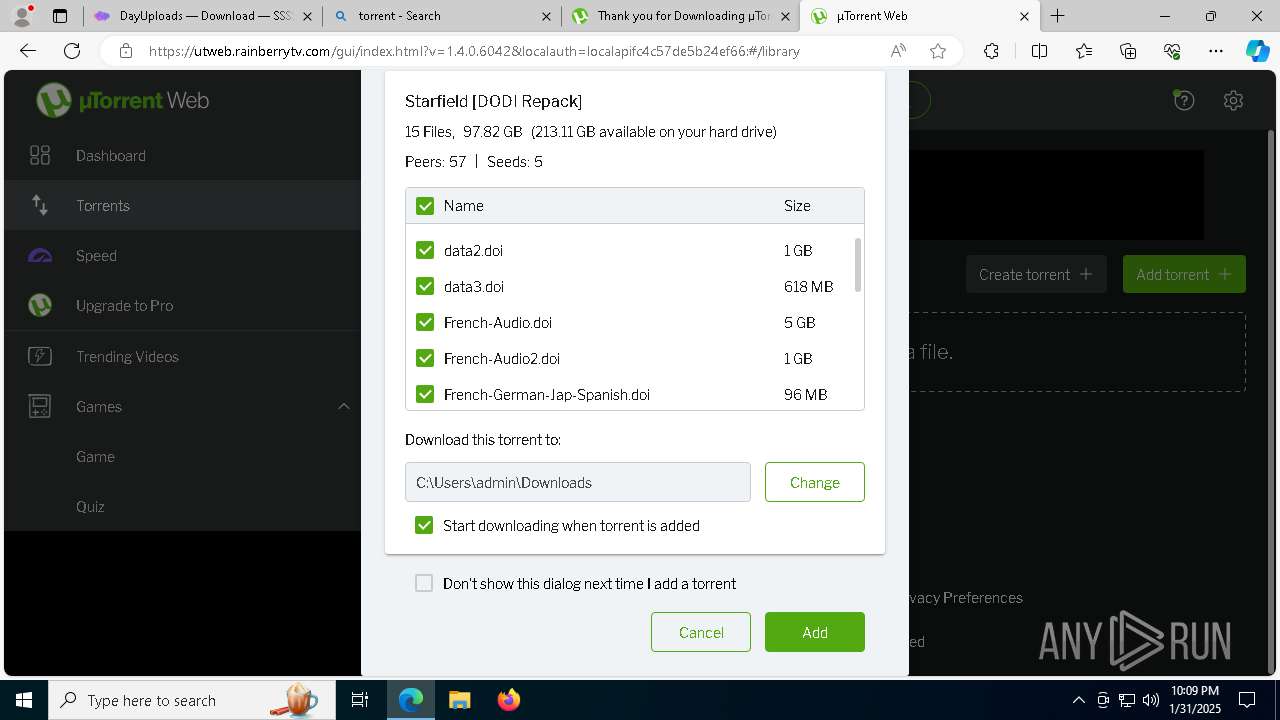
Task: Open the Windows Start menu
Action: [24, 700]
